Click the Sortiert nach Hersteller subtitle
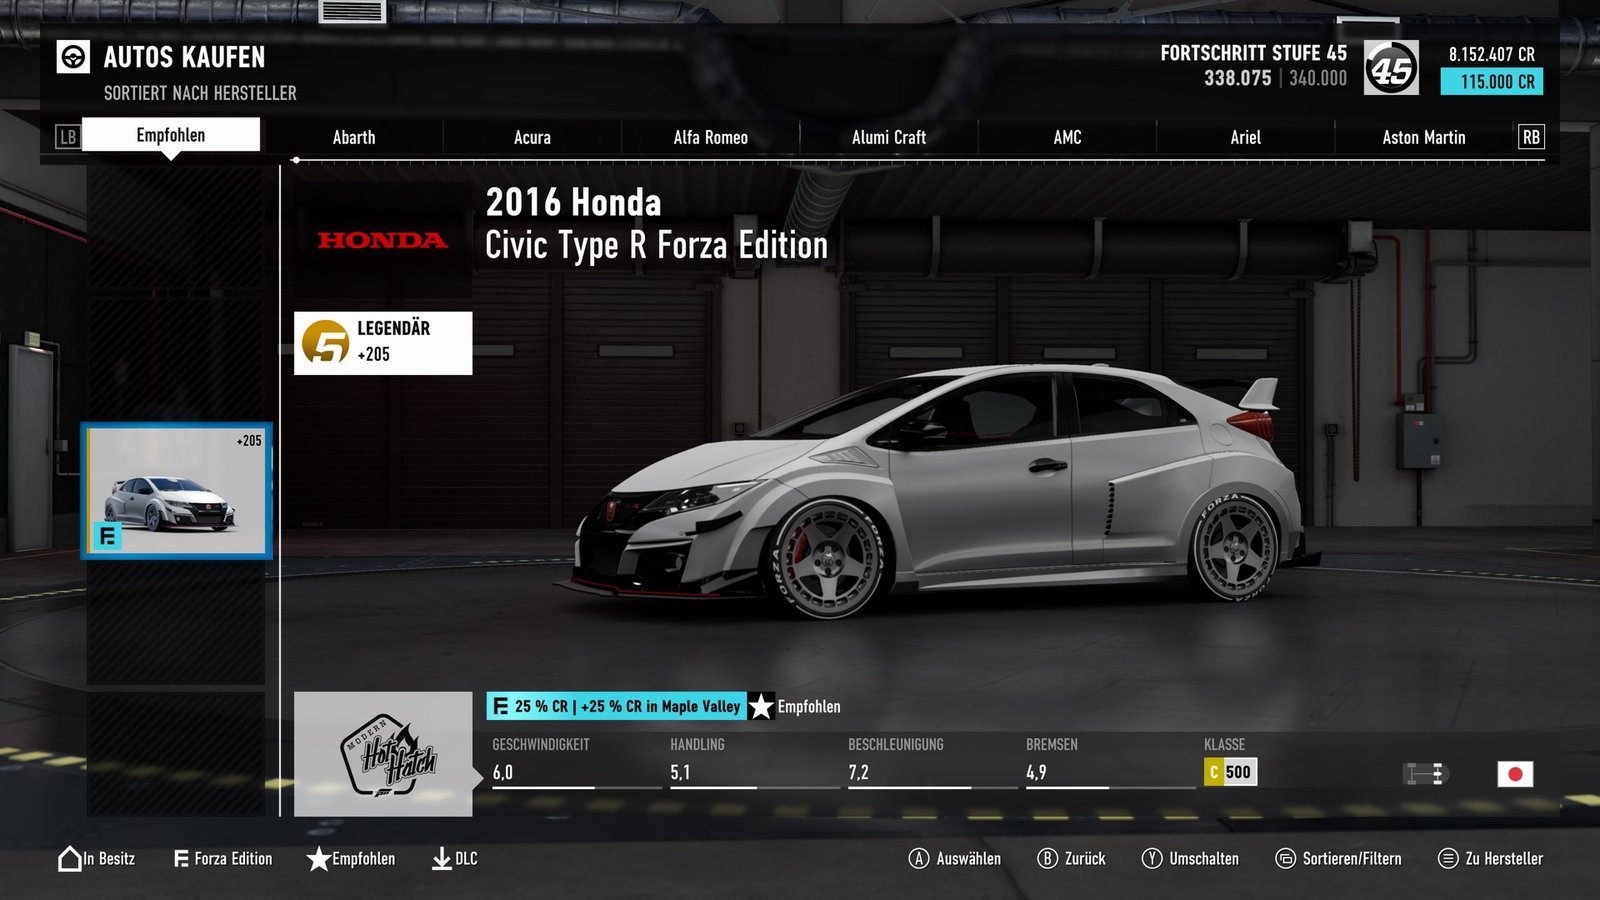 (200, 93)
